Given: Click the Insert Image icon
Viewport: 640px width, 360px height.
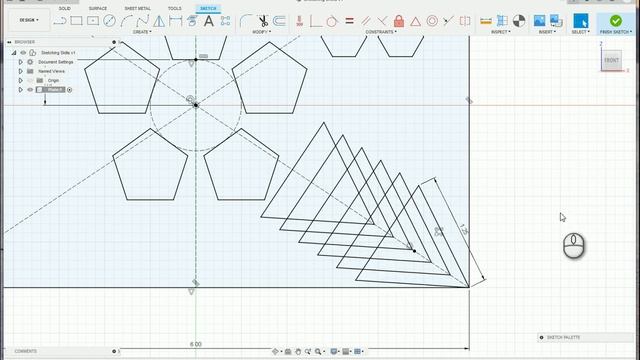Looking at the screenshot, I should click(x=539, y=21).
